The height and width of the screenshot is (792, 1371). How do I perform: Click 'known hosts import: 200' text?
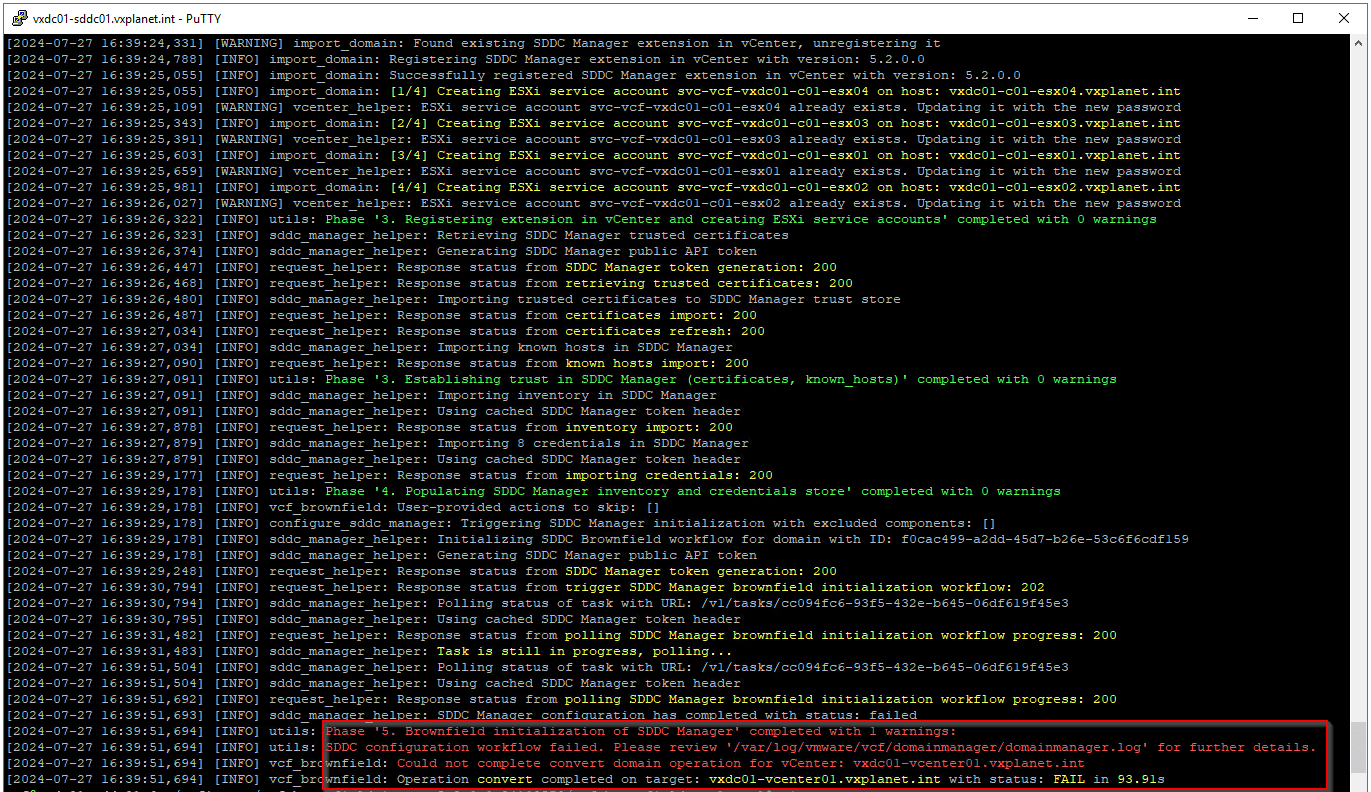[x=657, y=363]
